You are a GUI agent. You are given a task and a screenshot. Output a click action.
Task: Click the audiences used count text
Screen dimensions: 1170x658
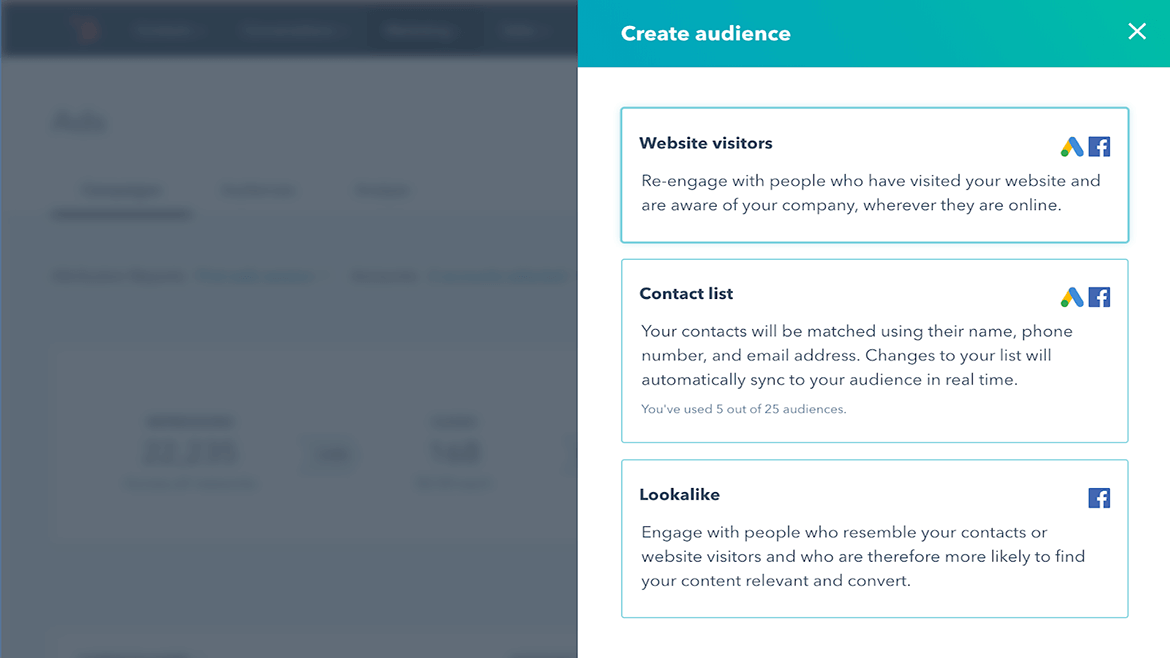[743, 409]
